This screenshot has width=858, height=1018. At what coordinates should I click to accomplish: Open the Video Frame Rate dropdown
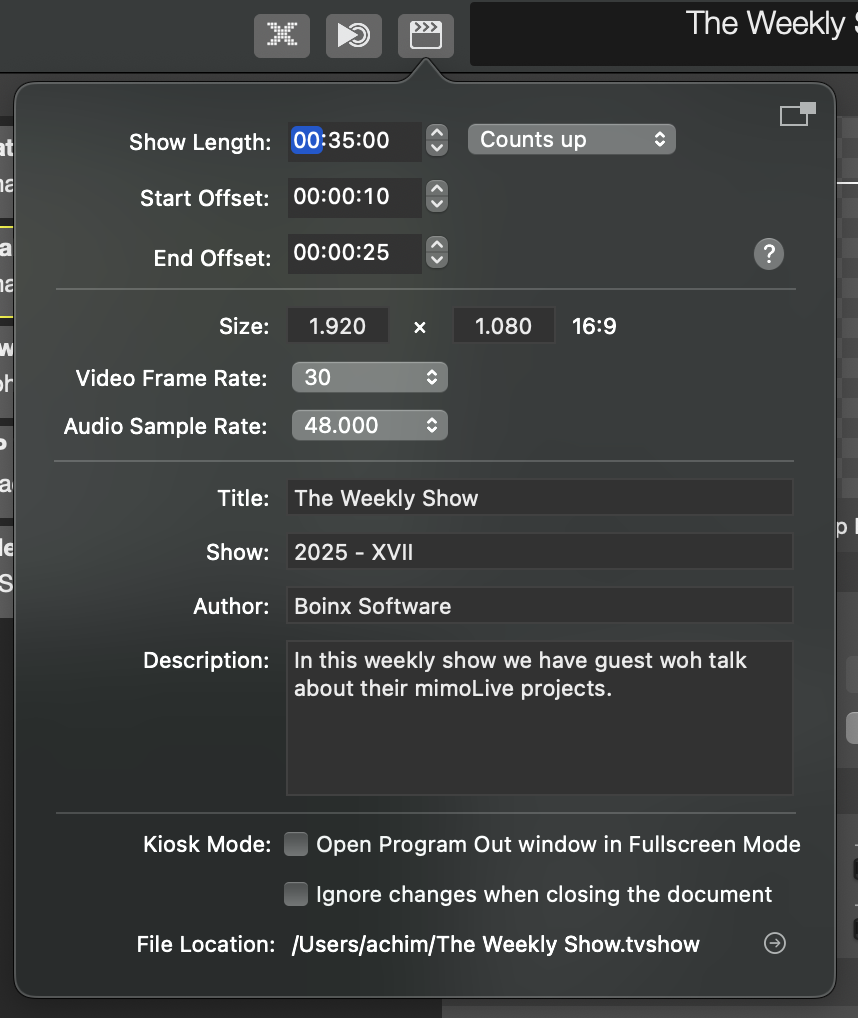coord(370,377)
